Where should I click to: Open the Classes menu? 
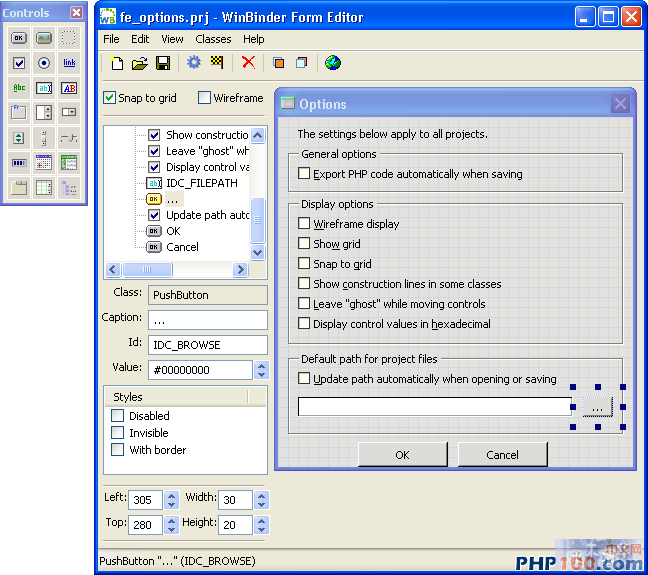coord(213,39)
